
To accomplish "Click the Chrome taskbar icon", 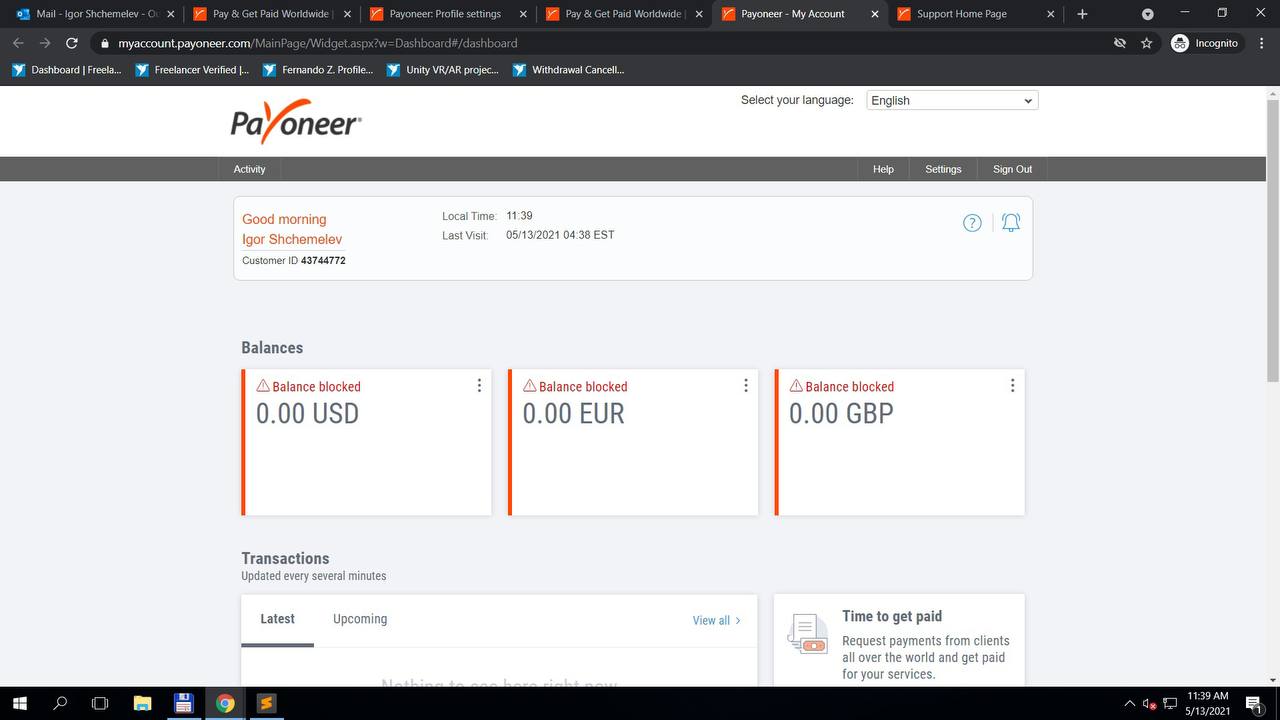I will (x=225, y=703).
